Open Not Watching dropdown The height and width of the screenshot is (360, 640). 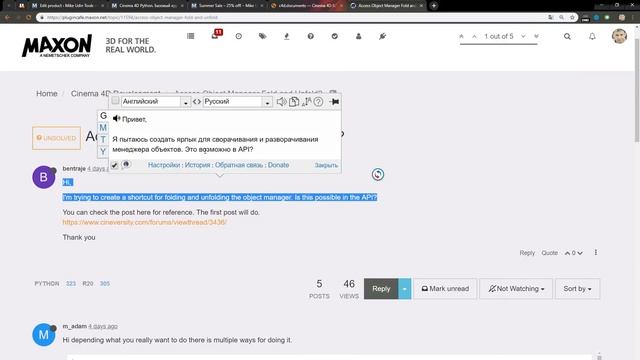point(516,289)
